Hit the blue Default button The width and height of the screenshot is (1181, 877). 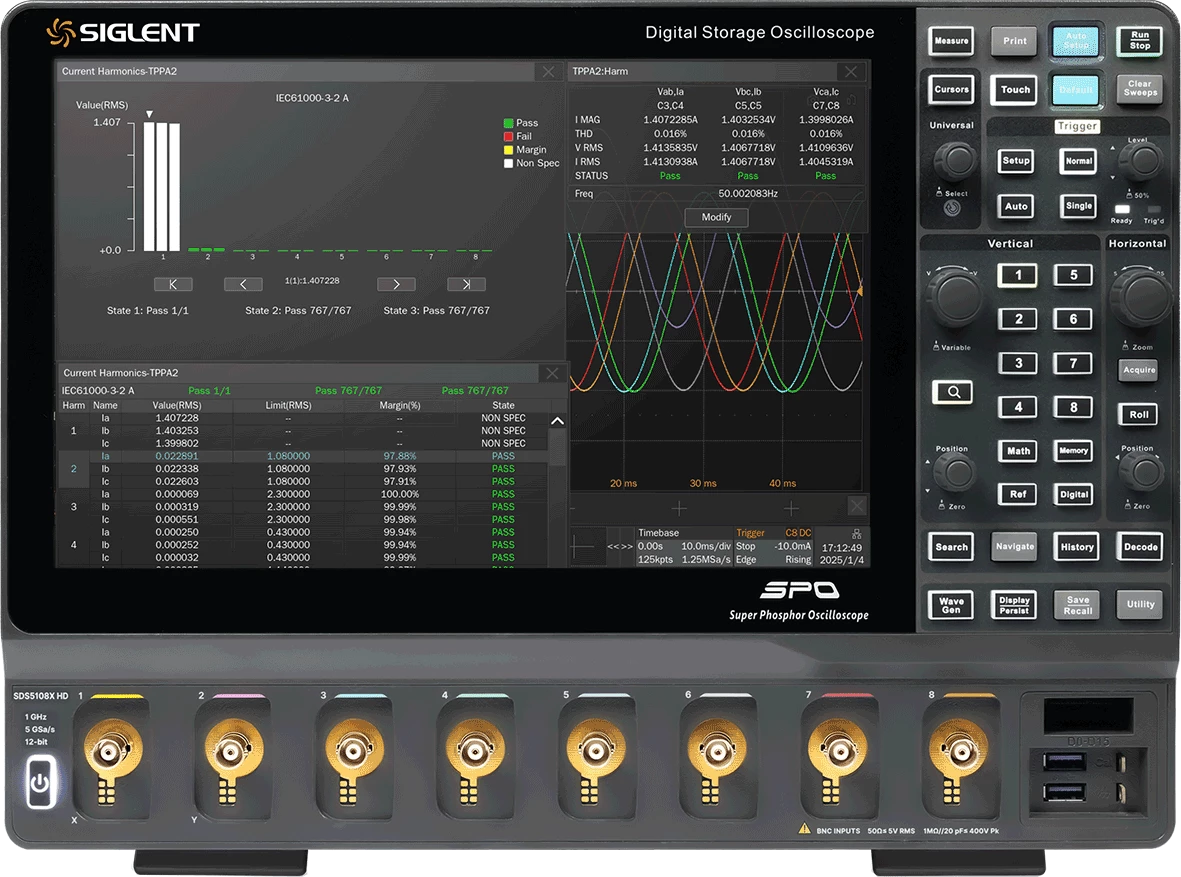click(x=1076, y=90)
